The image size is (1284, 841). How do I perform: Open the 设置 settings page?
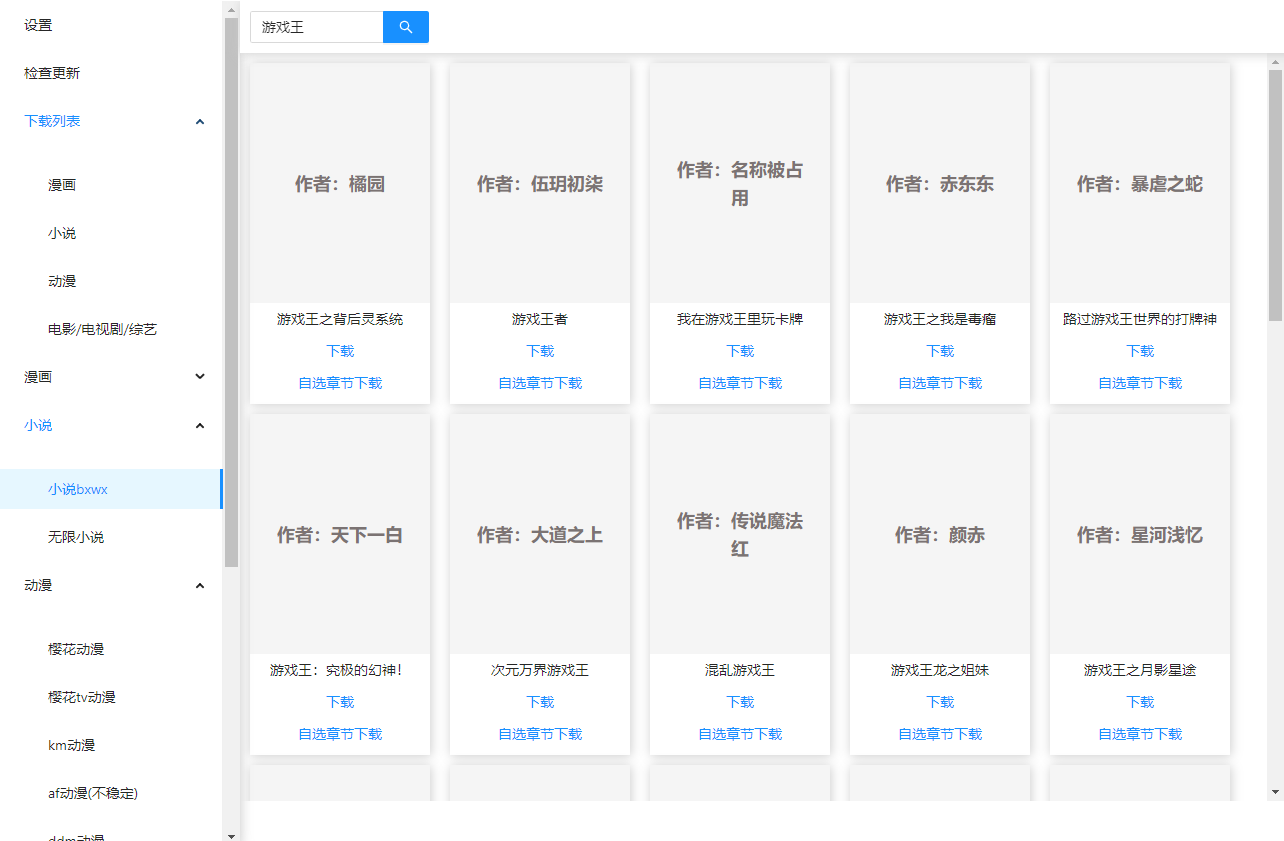(38, 25)
